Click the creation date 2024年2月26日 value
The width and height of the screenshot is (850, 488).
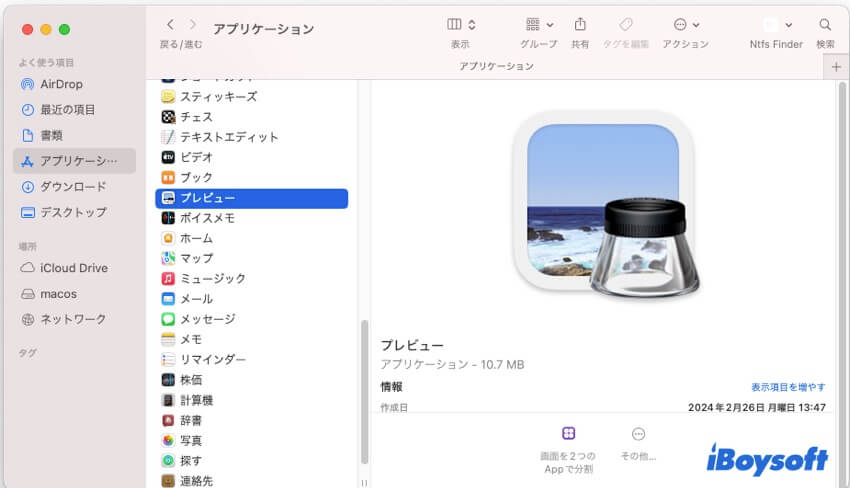[x=757, y=407]
